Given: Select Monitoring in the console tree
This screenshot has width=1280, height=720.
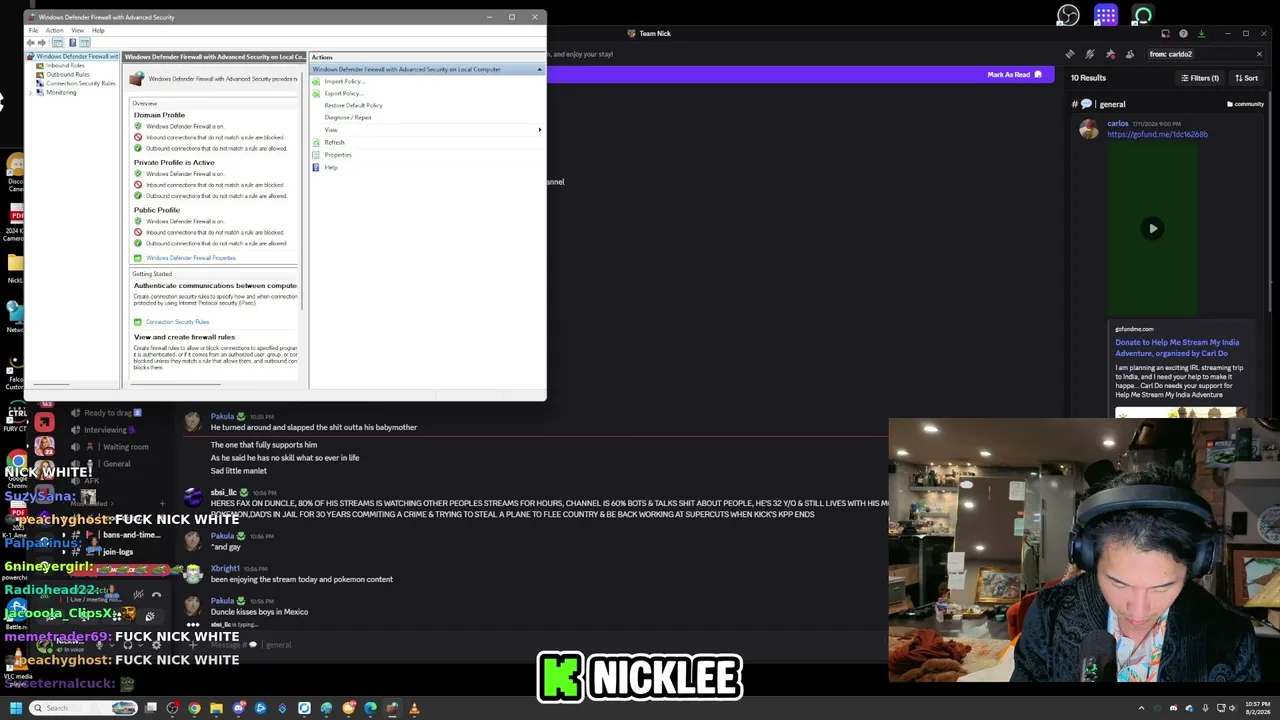Looking at the screenshot, I should click(60, 92).
